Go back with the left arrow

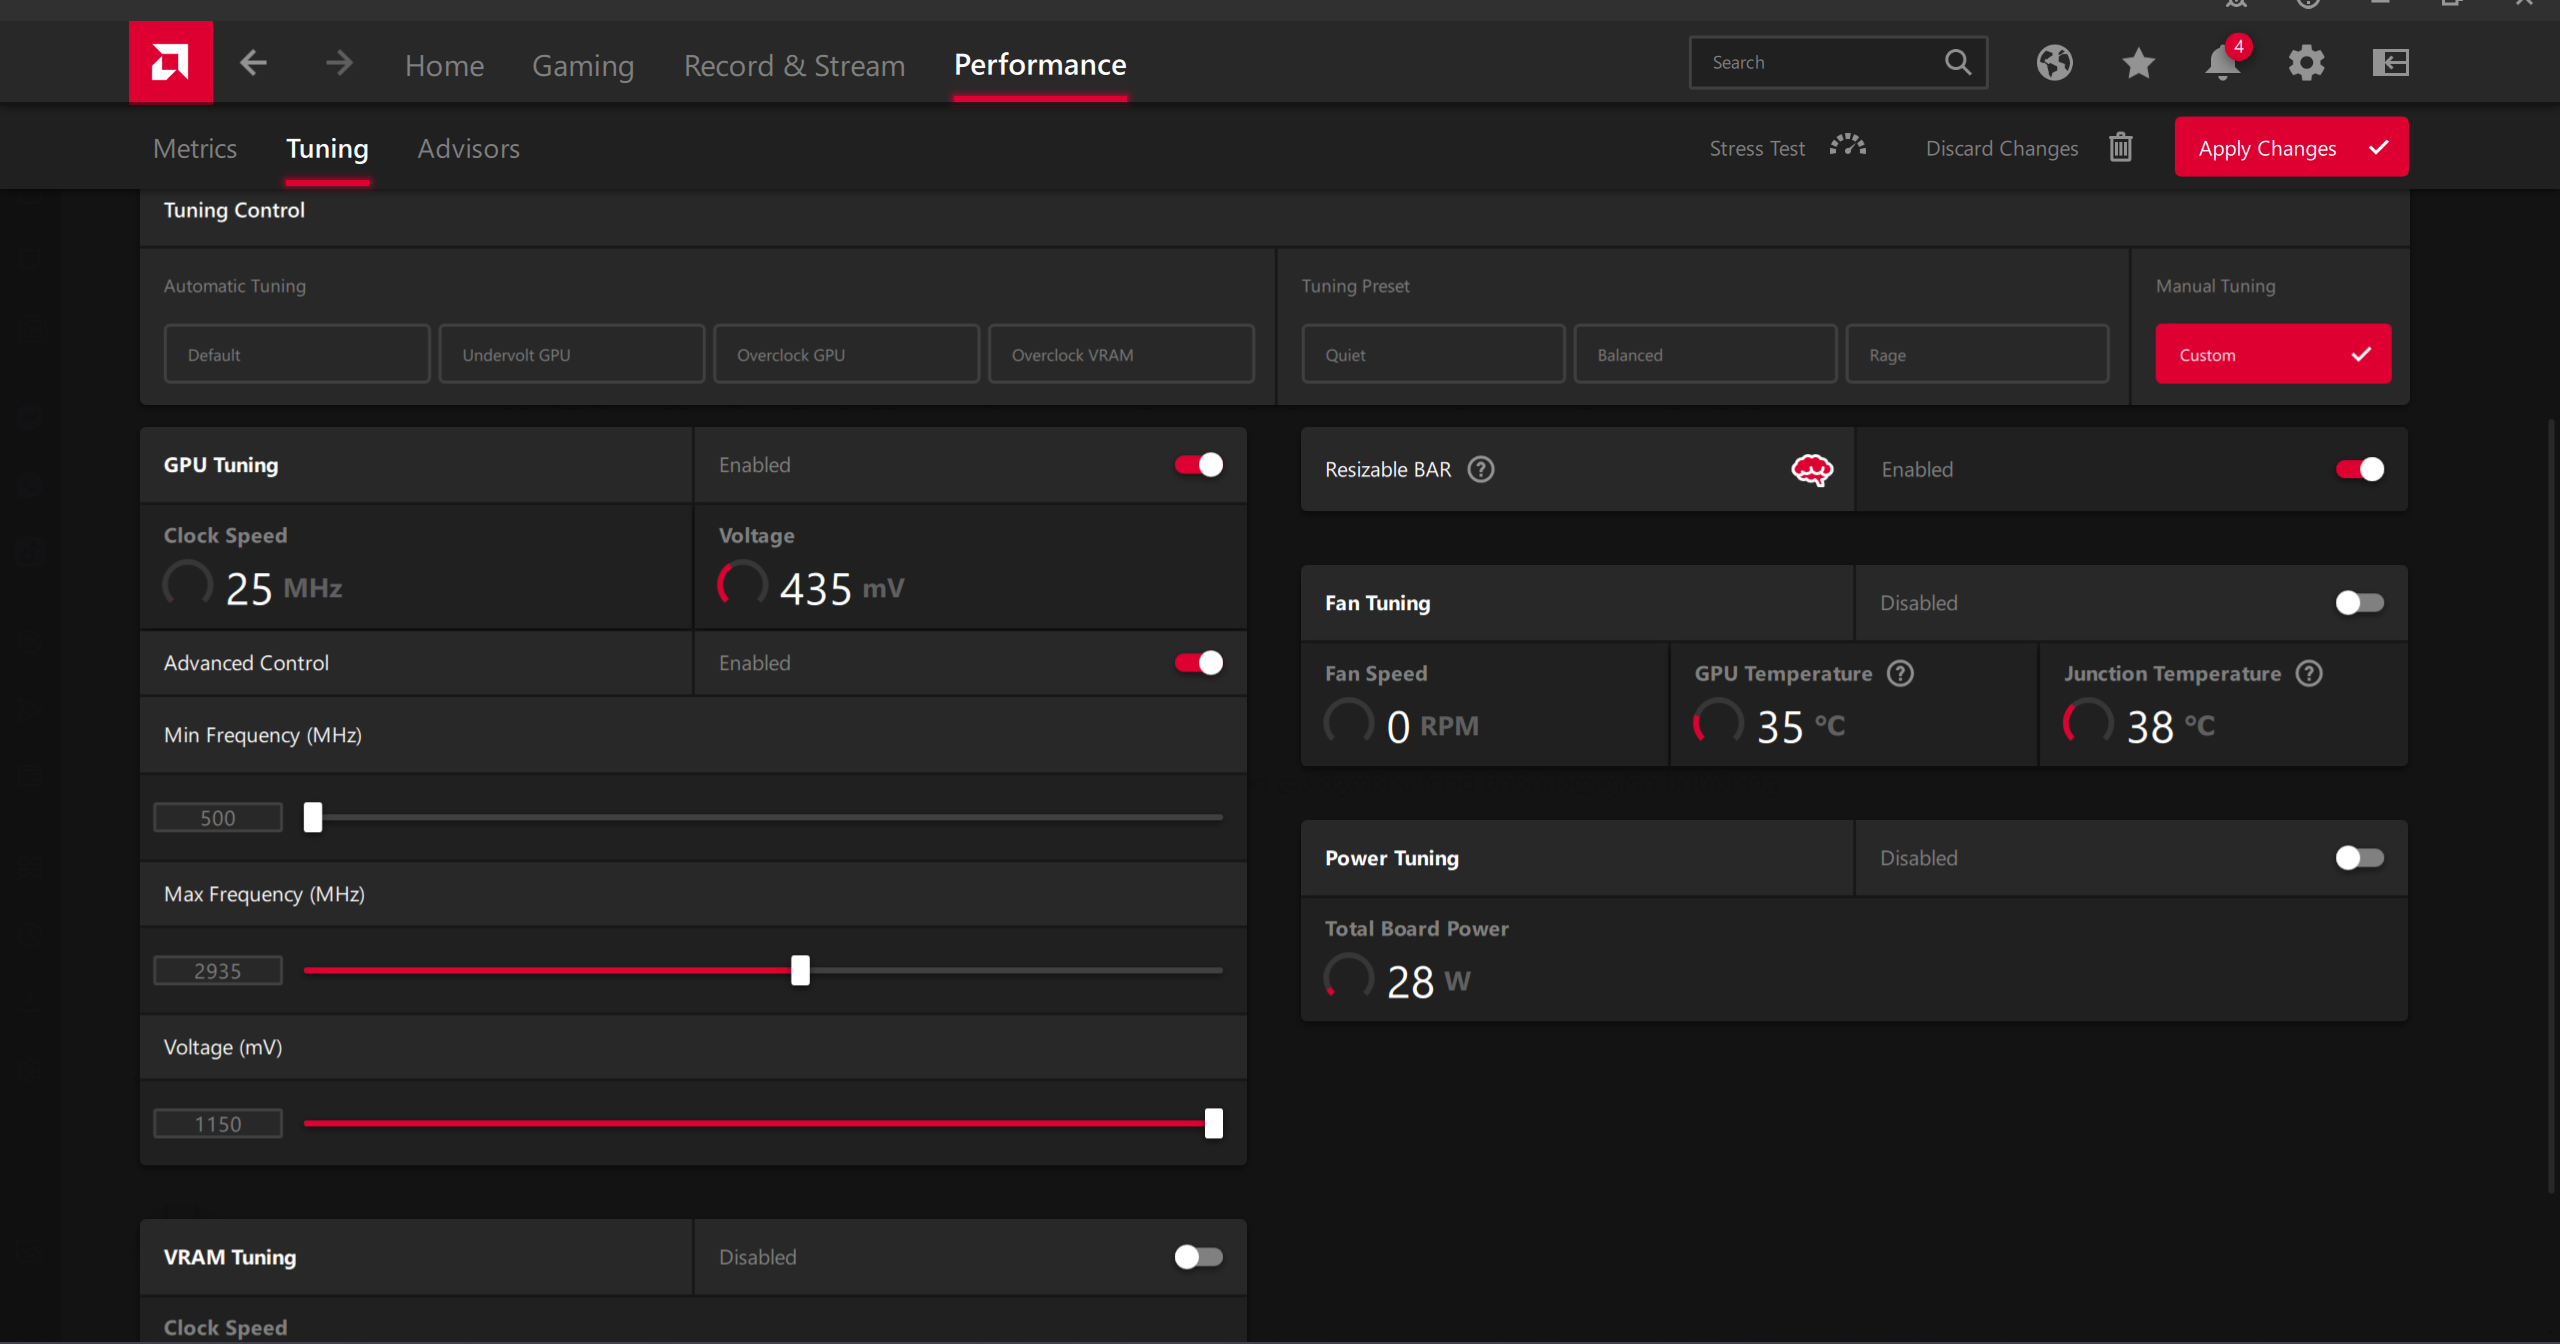point(253,63)
